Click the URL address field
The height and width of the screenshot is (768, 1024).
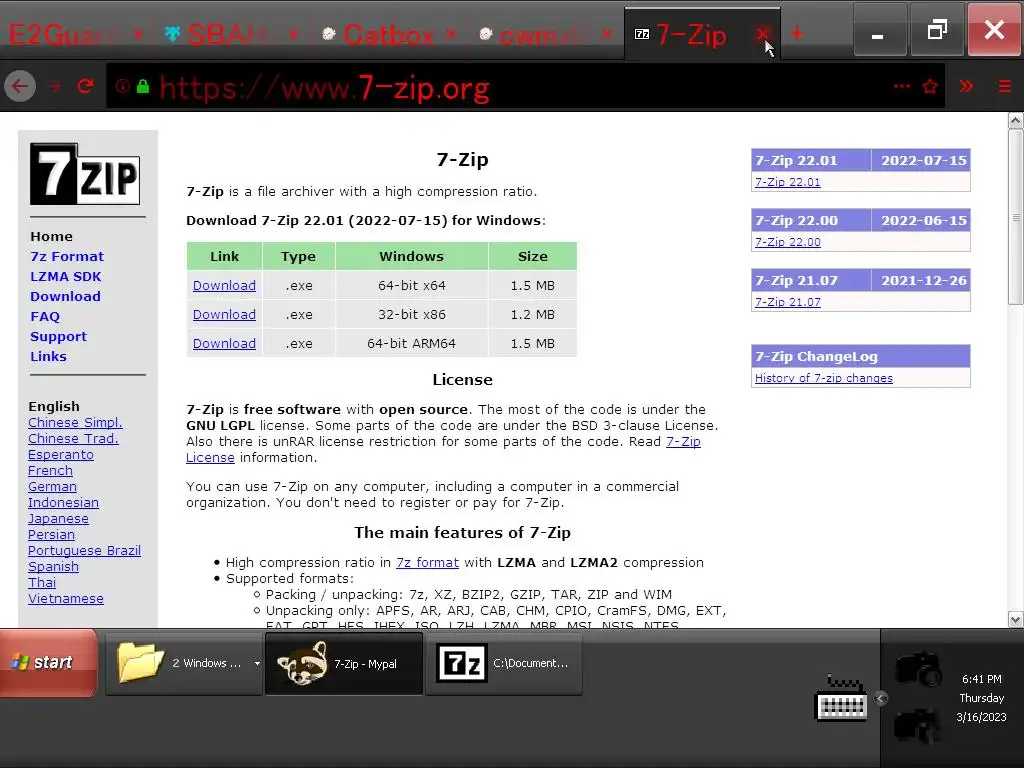click(x=522, y=86)
